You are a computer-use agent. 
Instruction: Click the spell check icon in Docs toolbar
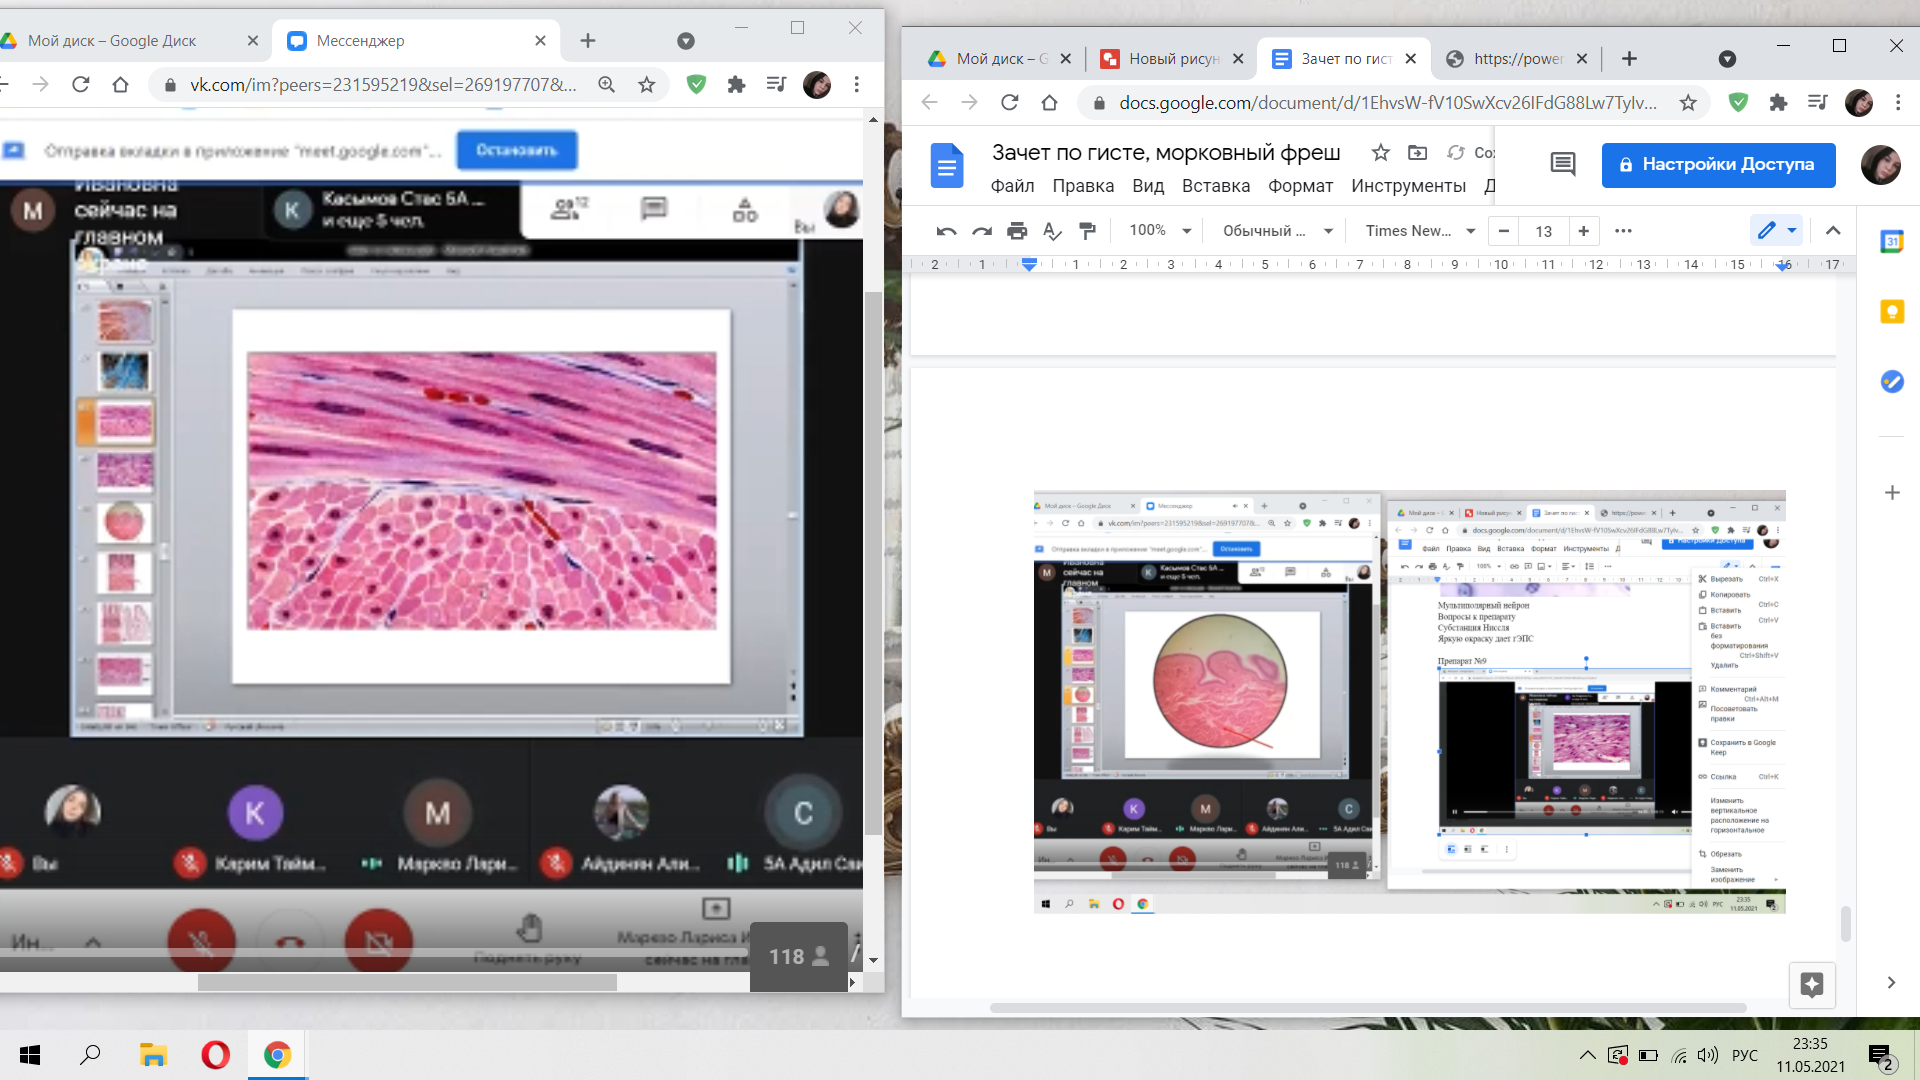tap(1052, 231)
